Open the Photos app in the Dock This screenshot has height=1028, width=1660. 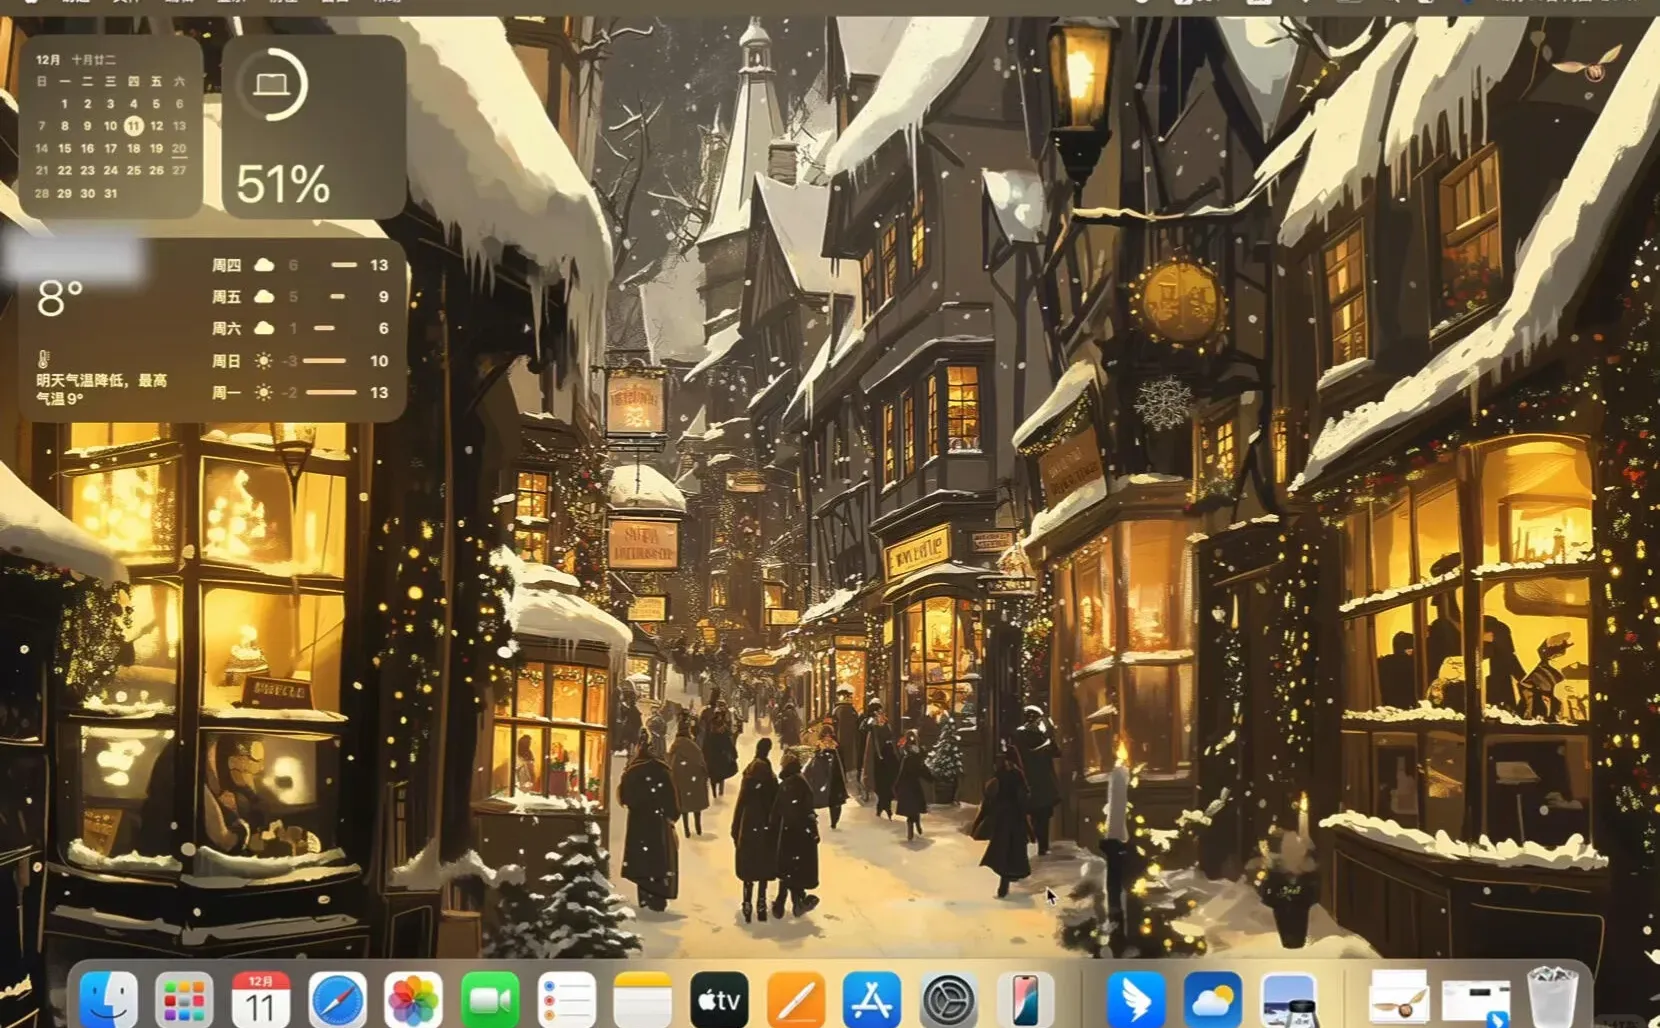coord(414,999)
